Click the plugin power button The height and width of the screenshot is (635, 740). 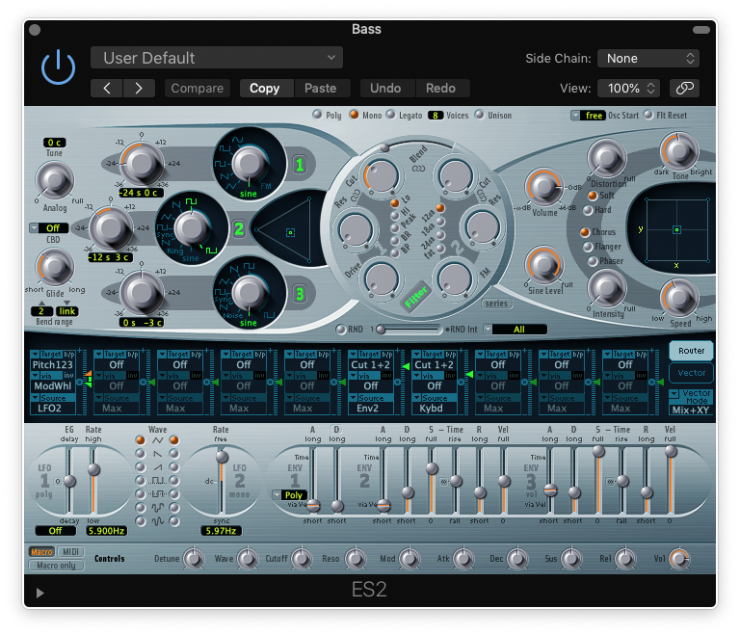click(58, 67)
